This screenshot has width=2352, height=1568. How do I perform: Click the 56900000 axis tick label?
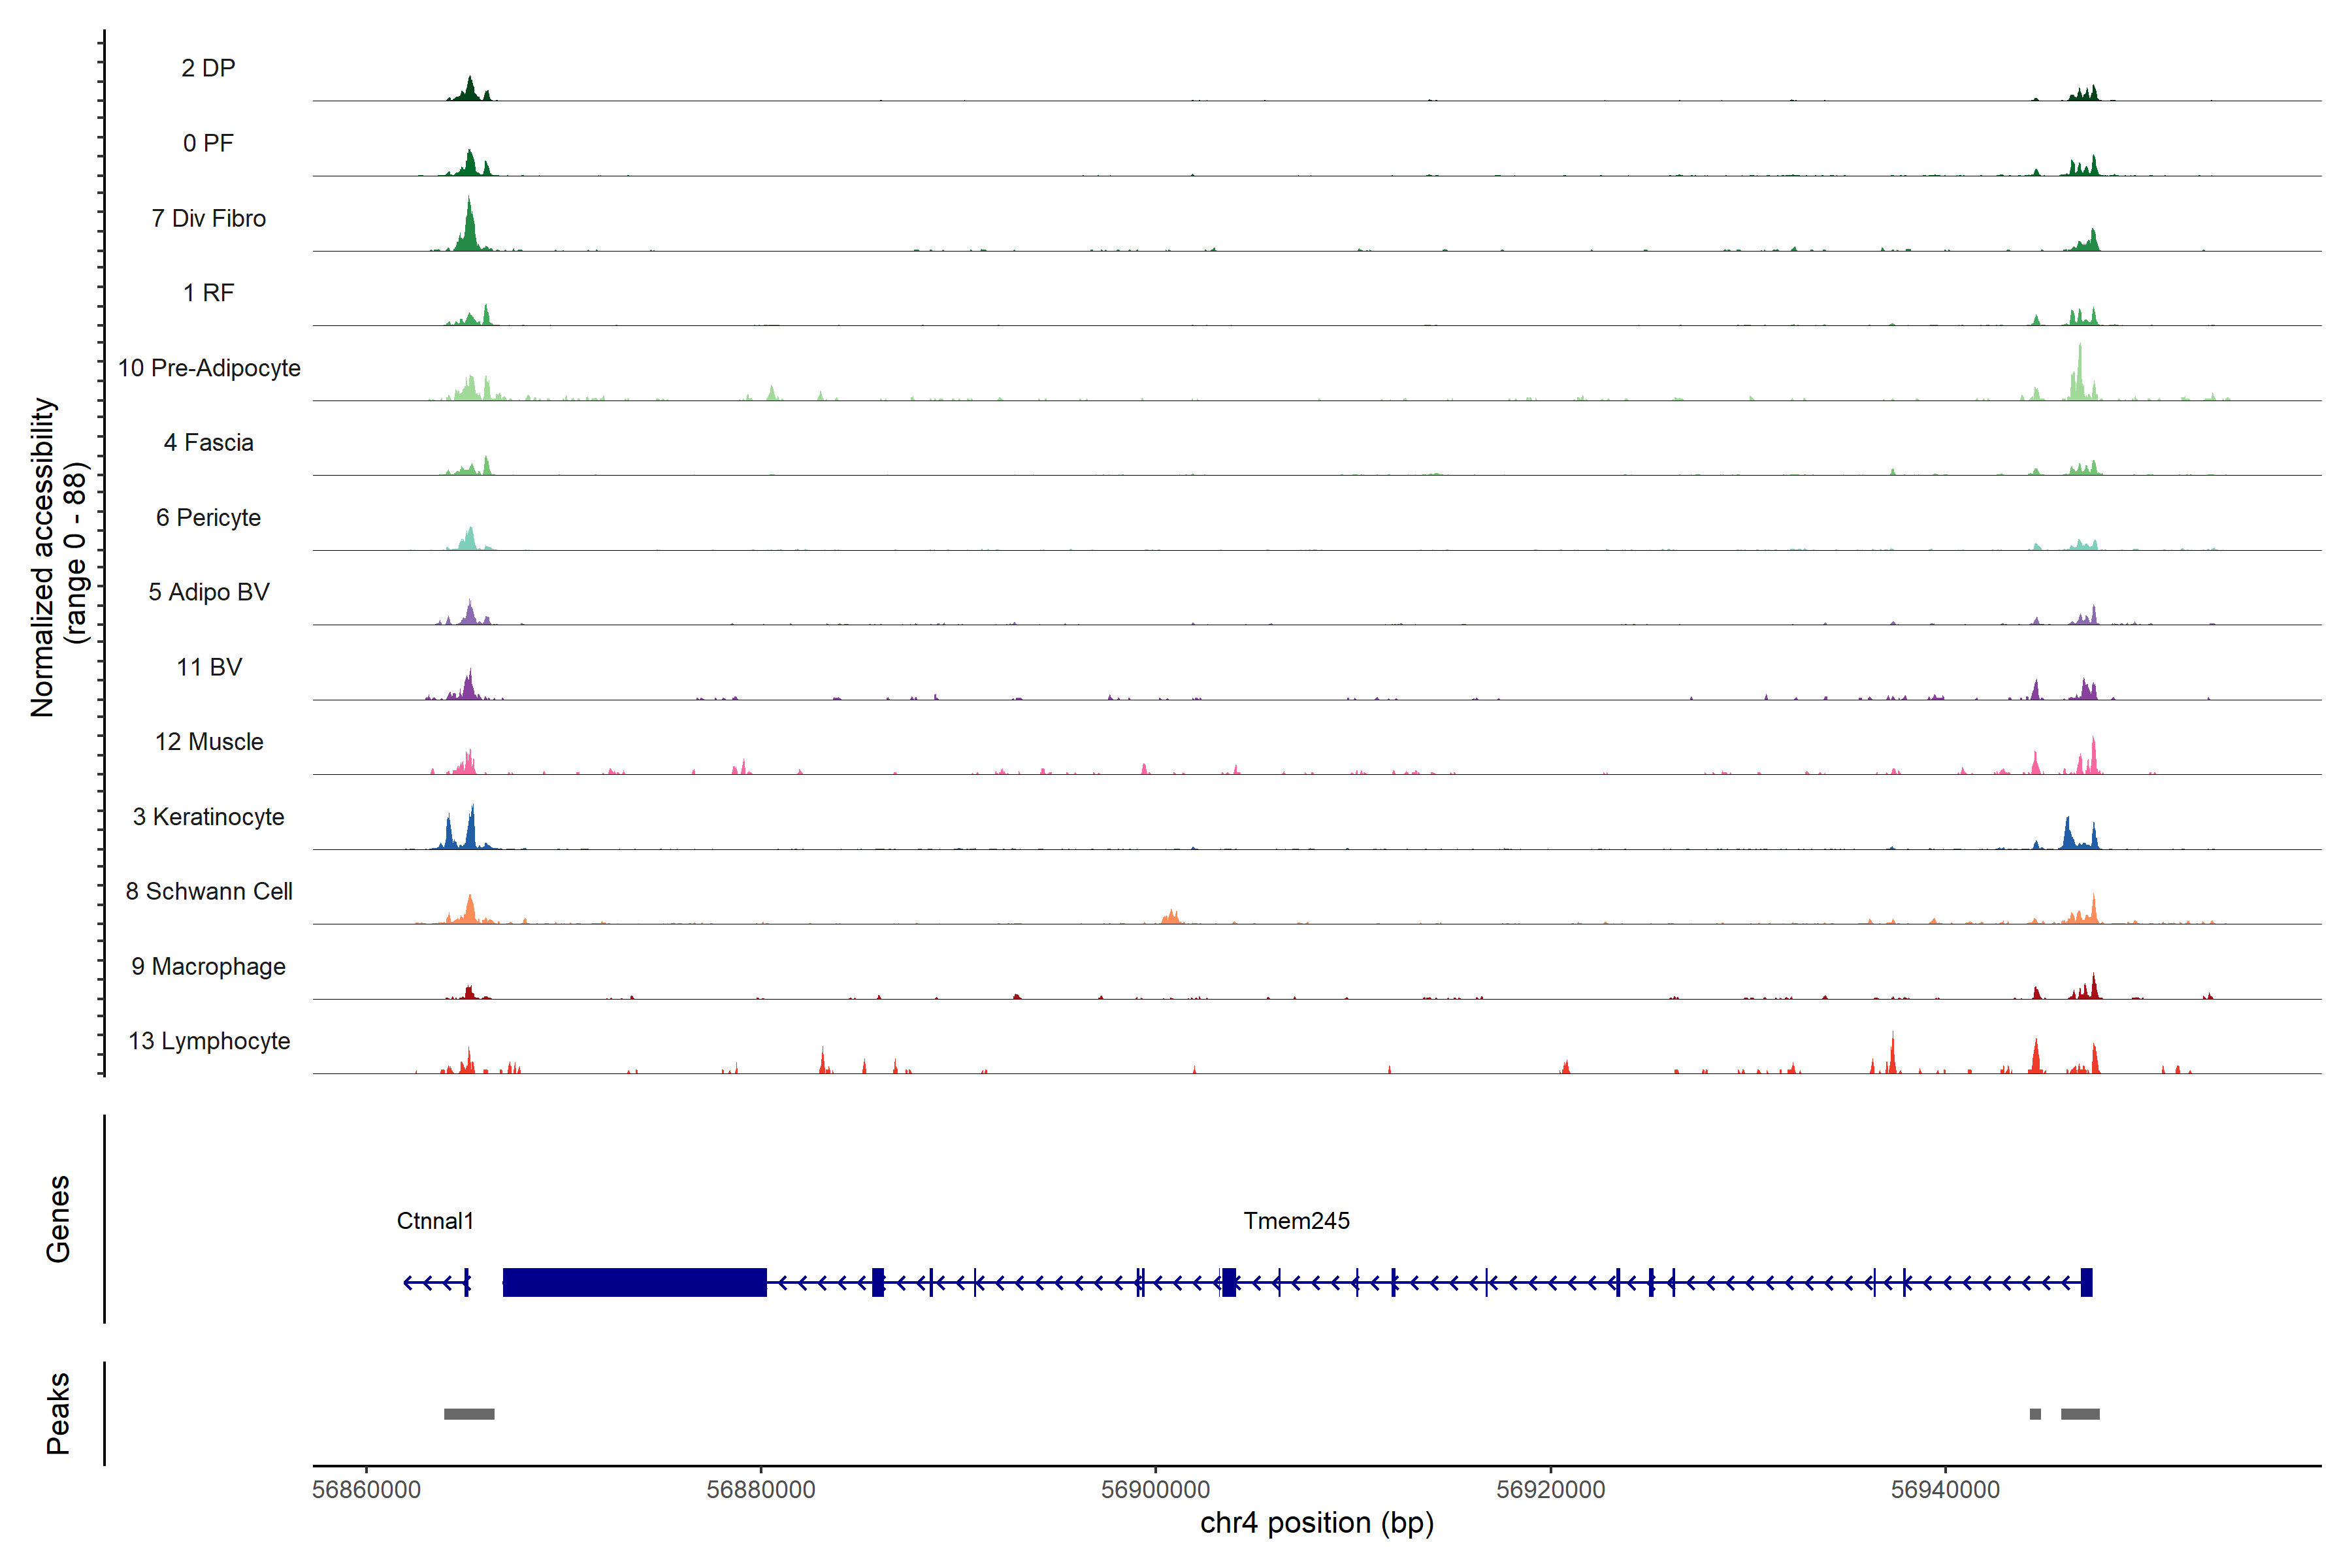coord(1155,1490)
